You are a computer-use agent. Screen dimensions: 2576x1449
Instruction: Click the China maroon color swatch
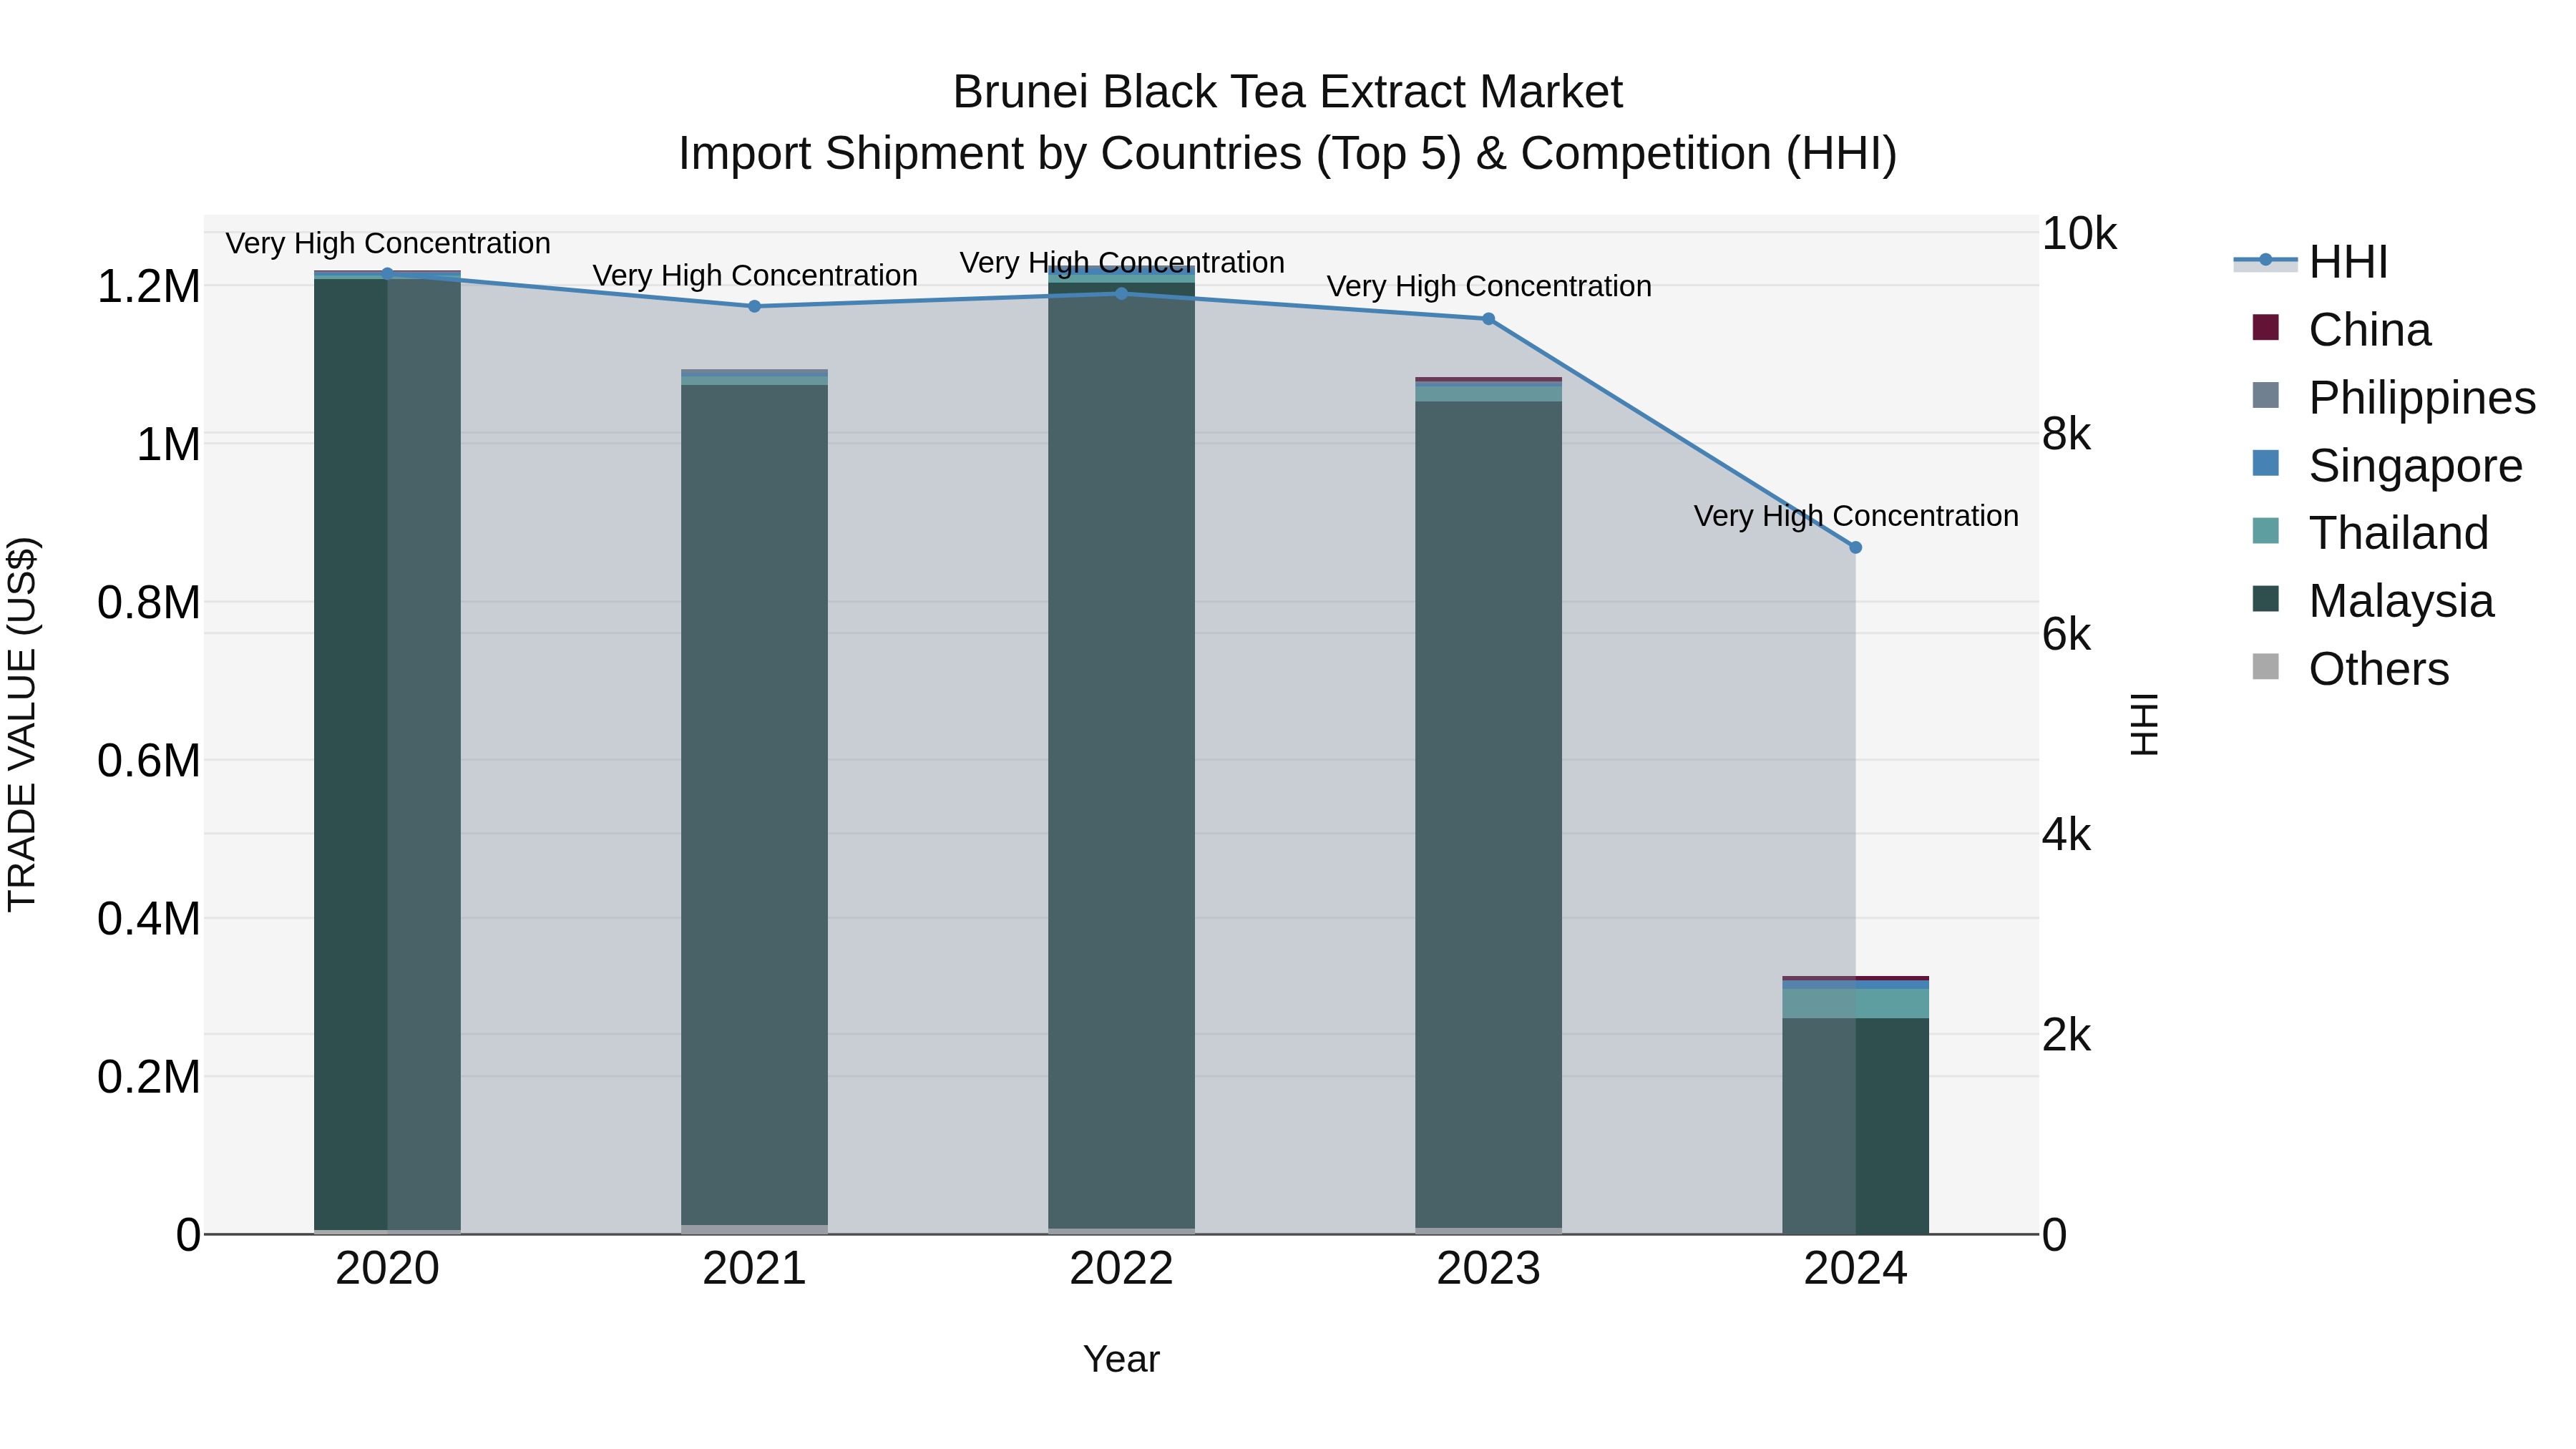point(2265,328)
